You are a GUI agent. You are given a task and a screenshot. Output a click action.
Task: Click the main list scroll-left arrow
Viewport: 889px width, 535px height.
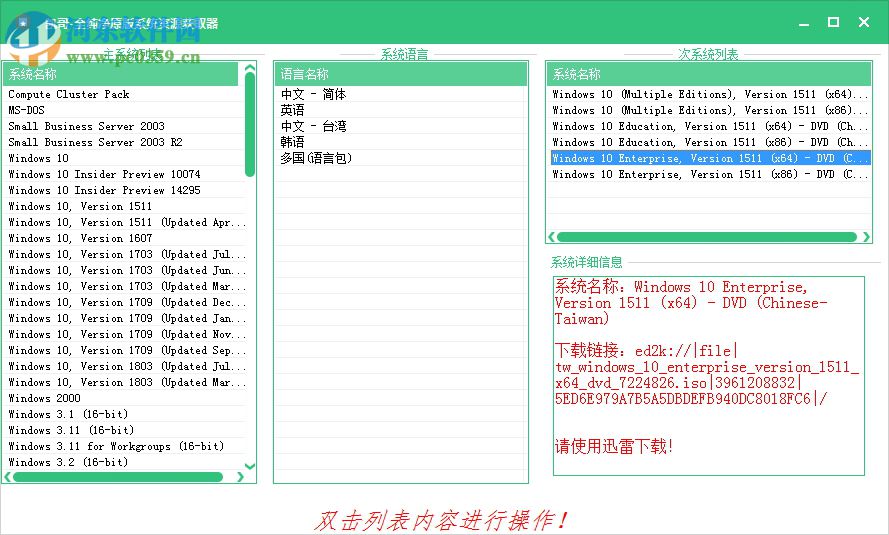8,477
